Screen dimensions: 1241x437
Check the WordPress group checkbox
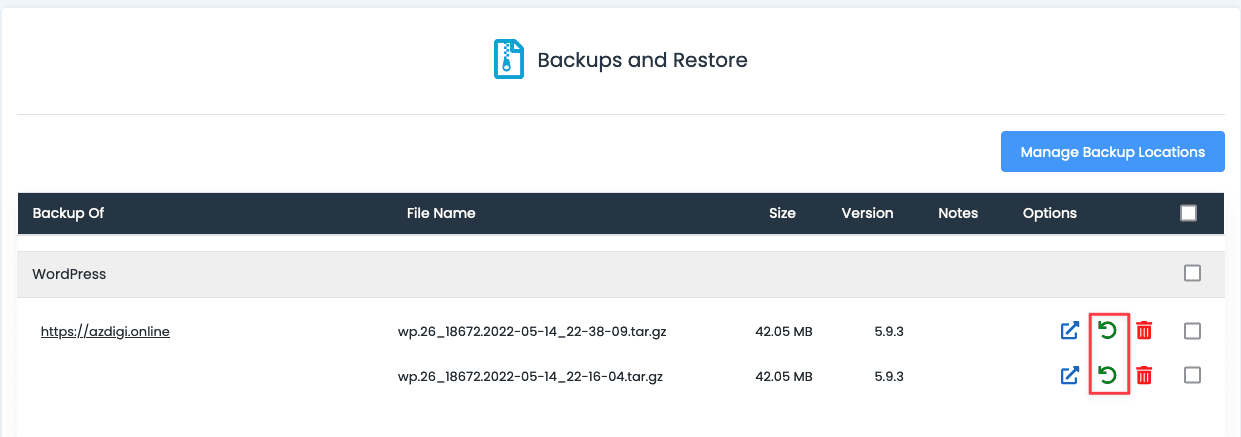pos(1192,273)
